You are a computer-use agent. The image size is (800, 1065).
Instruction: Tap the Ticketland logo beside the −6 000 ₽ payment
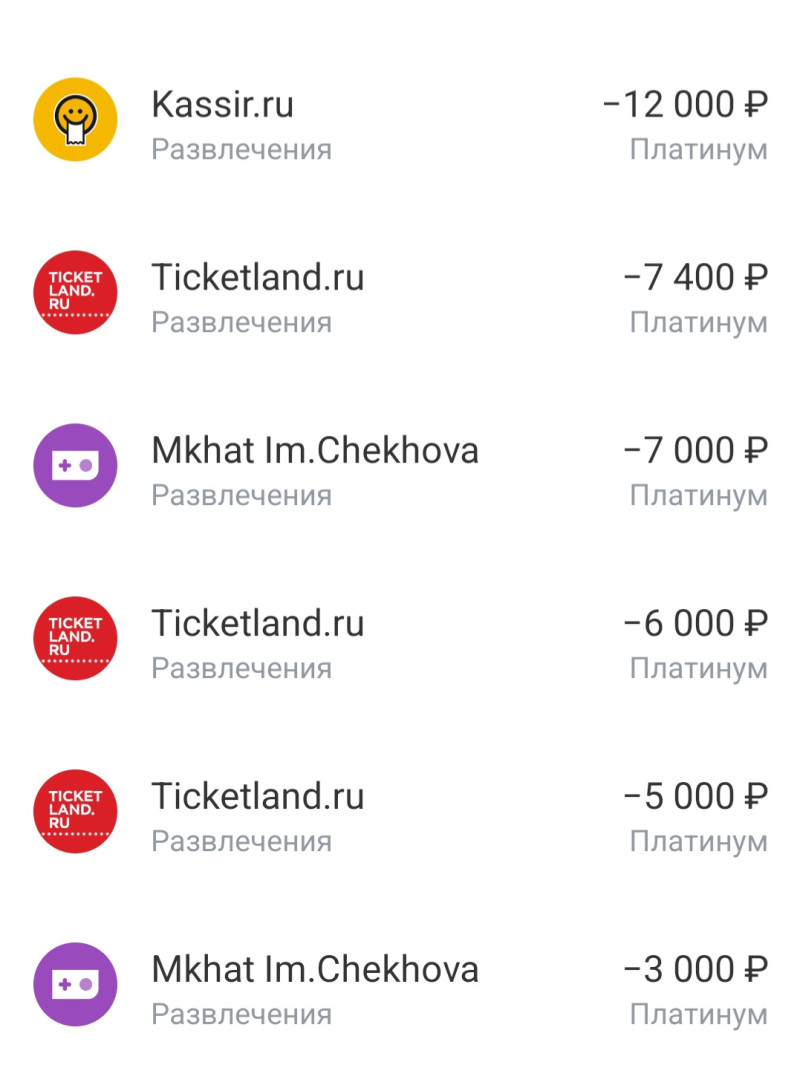(x=75, y=639)
